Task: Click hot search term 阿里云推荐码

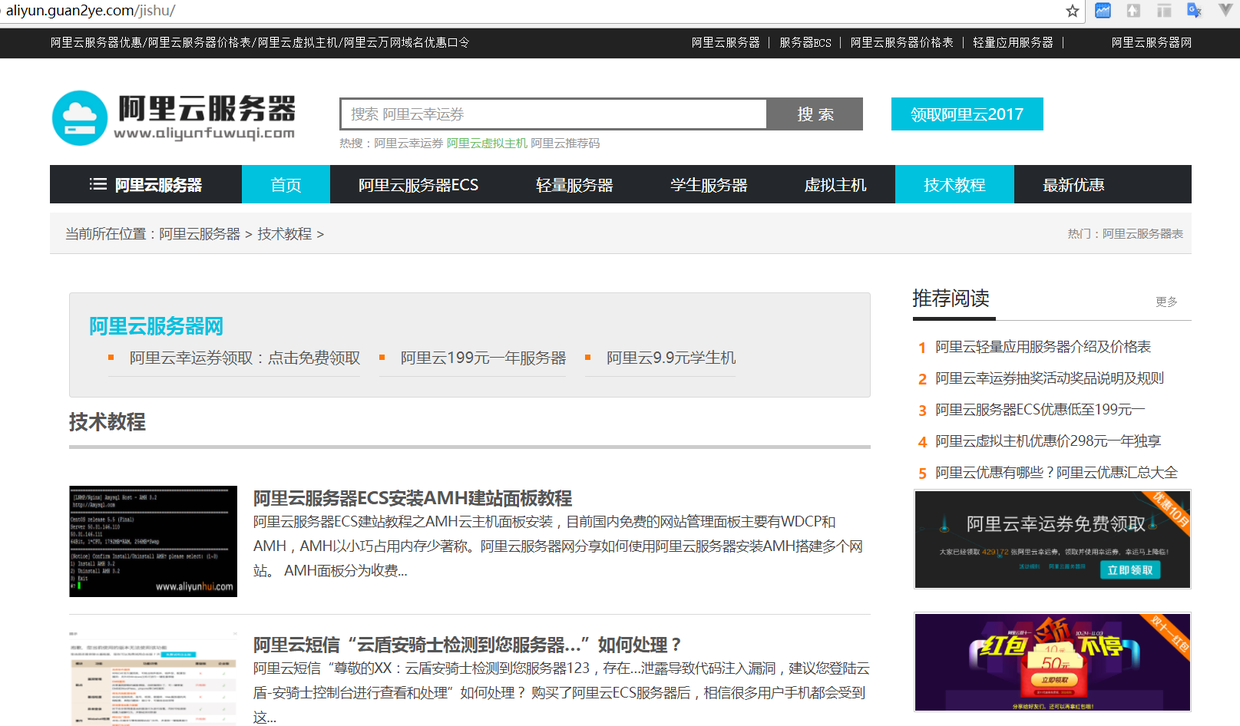Action: click(565, 143)
